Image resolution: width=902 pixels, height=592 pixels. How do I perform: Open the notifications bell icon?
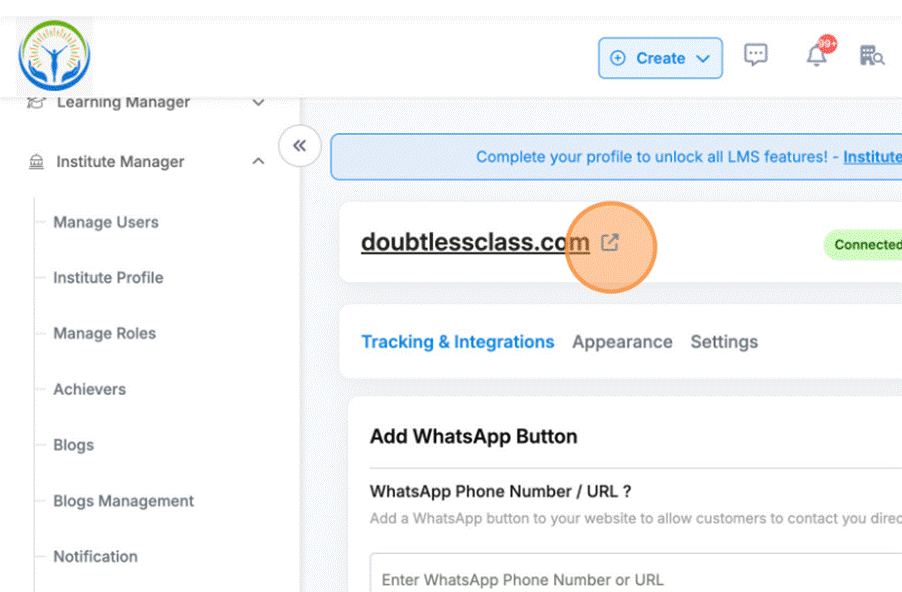click(x=817, y=56)
